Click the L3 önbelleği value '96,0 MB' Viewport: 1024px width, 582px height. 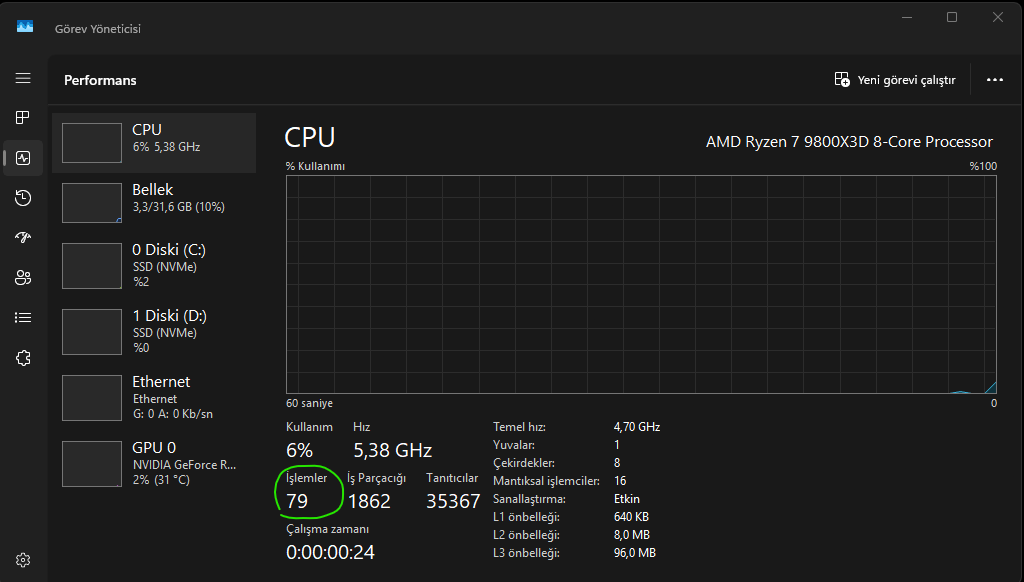[634, 553]
